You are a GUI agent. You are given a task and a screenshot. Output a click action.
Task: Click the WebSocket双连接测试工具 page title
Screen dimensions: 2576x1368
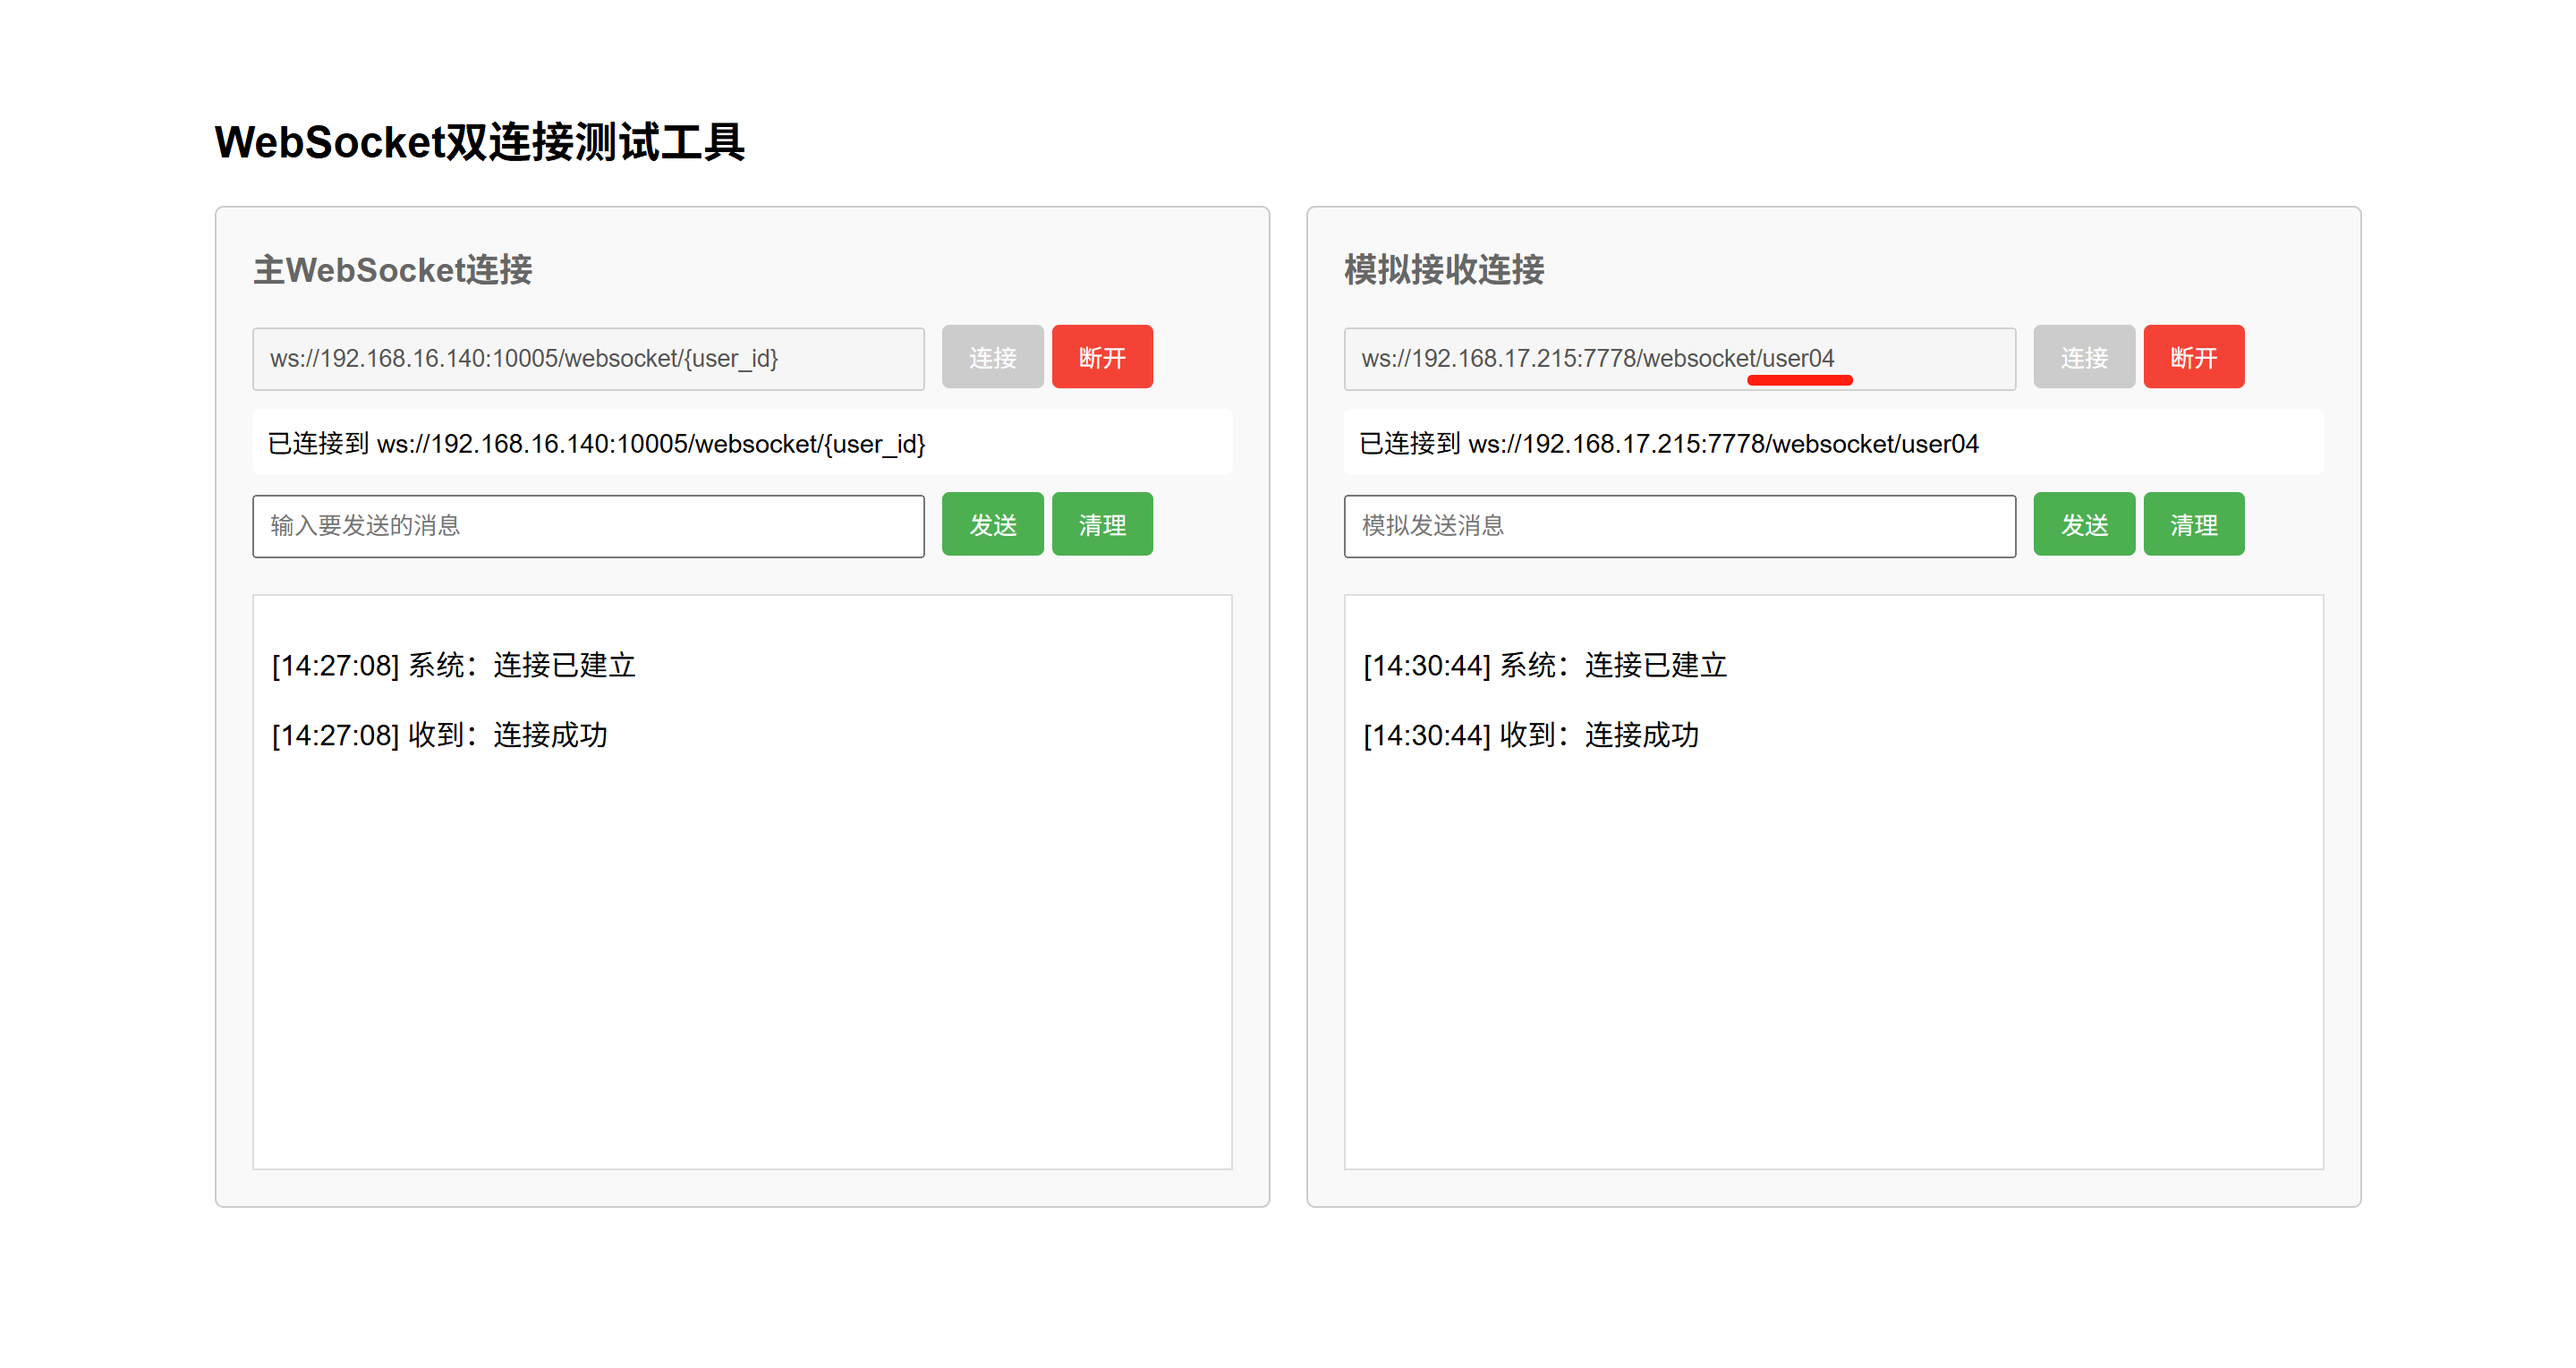click(x=479, y=141)
